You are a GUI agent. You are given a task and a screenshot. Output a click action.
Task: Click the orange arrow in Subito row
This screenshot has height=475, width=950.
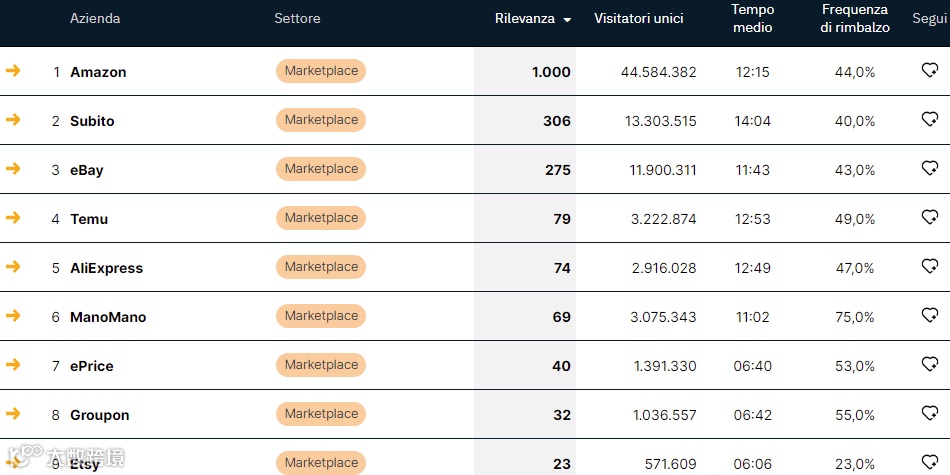[x=13, y=119]
